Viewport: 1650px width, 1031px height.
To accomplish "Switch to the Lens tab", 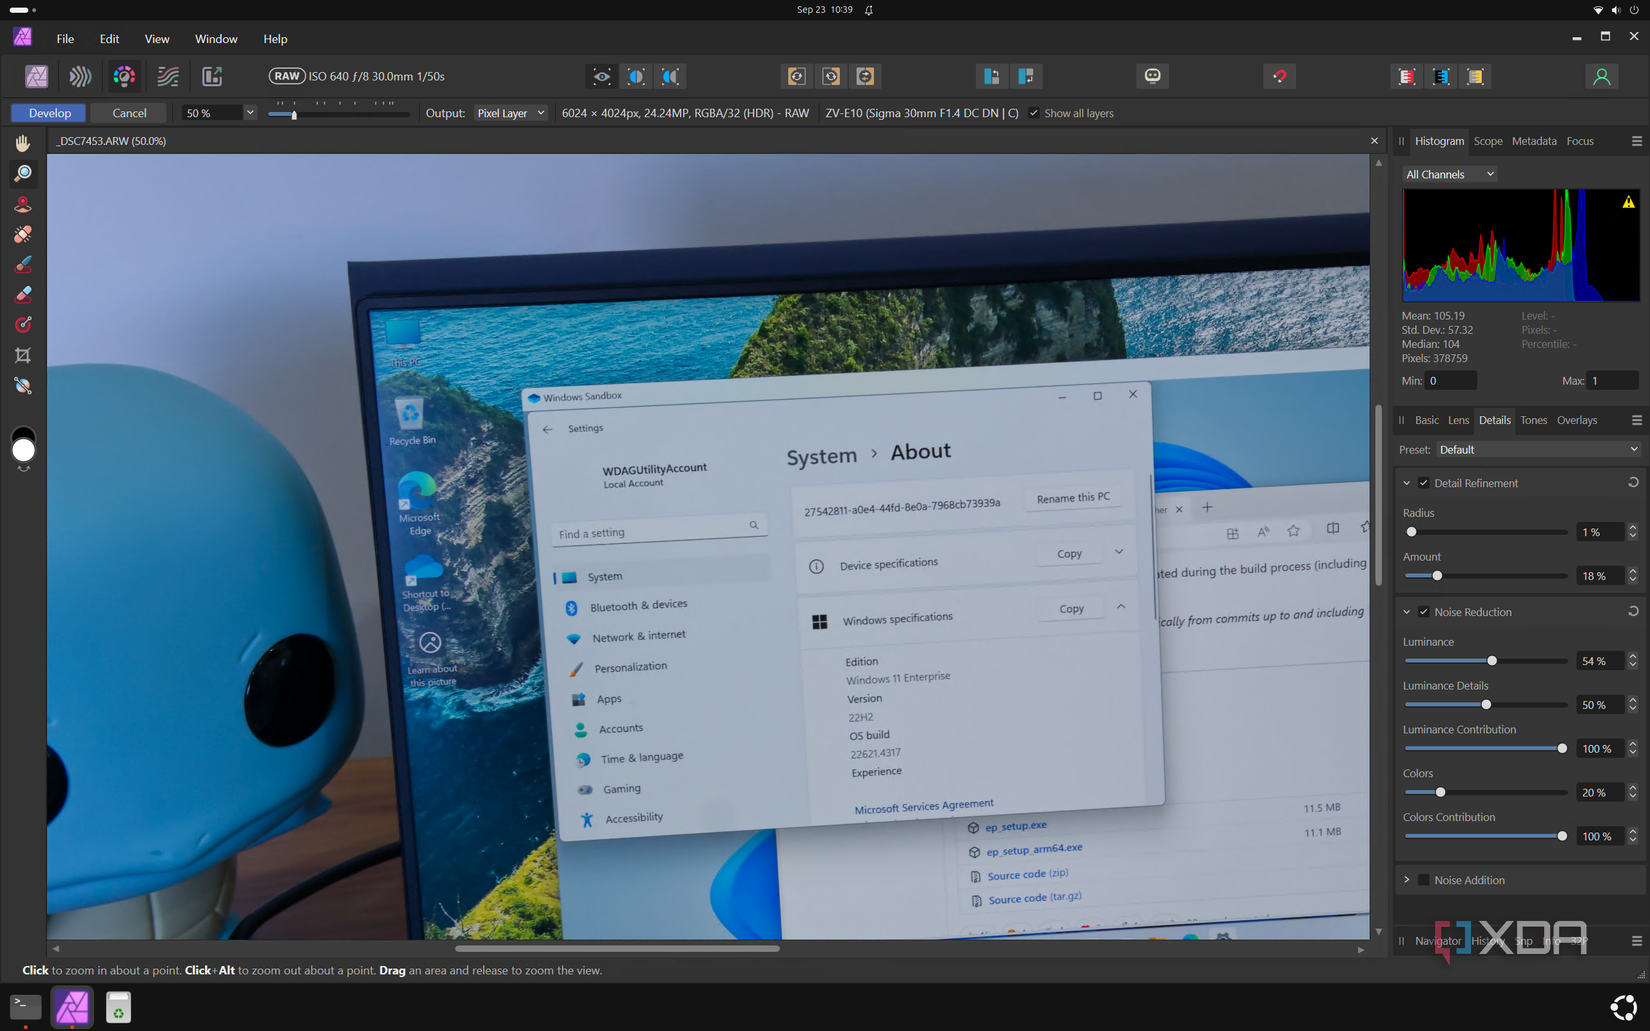I will click(1458, 420).
